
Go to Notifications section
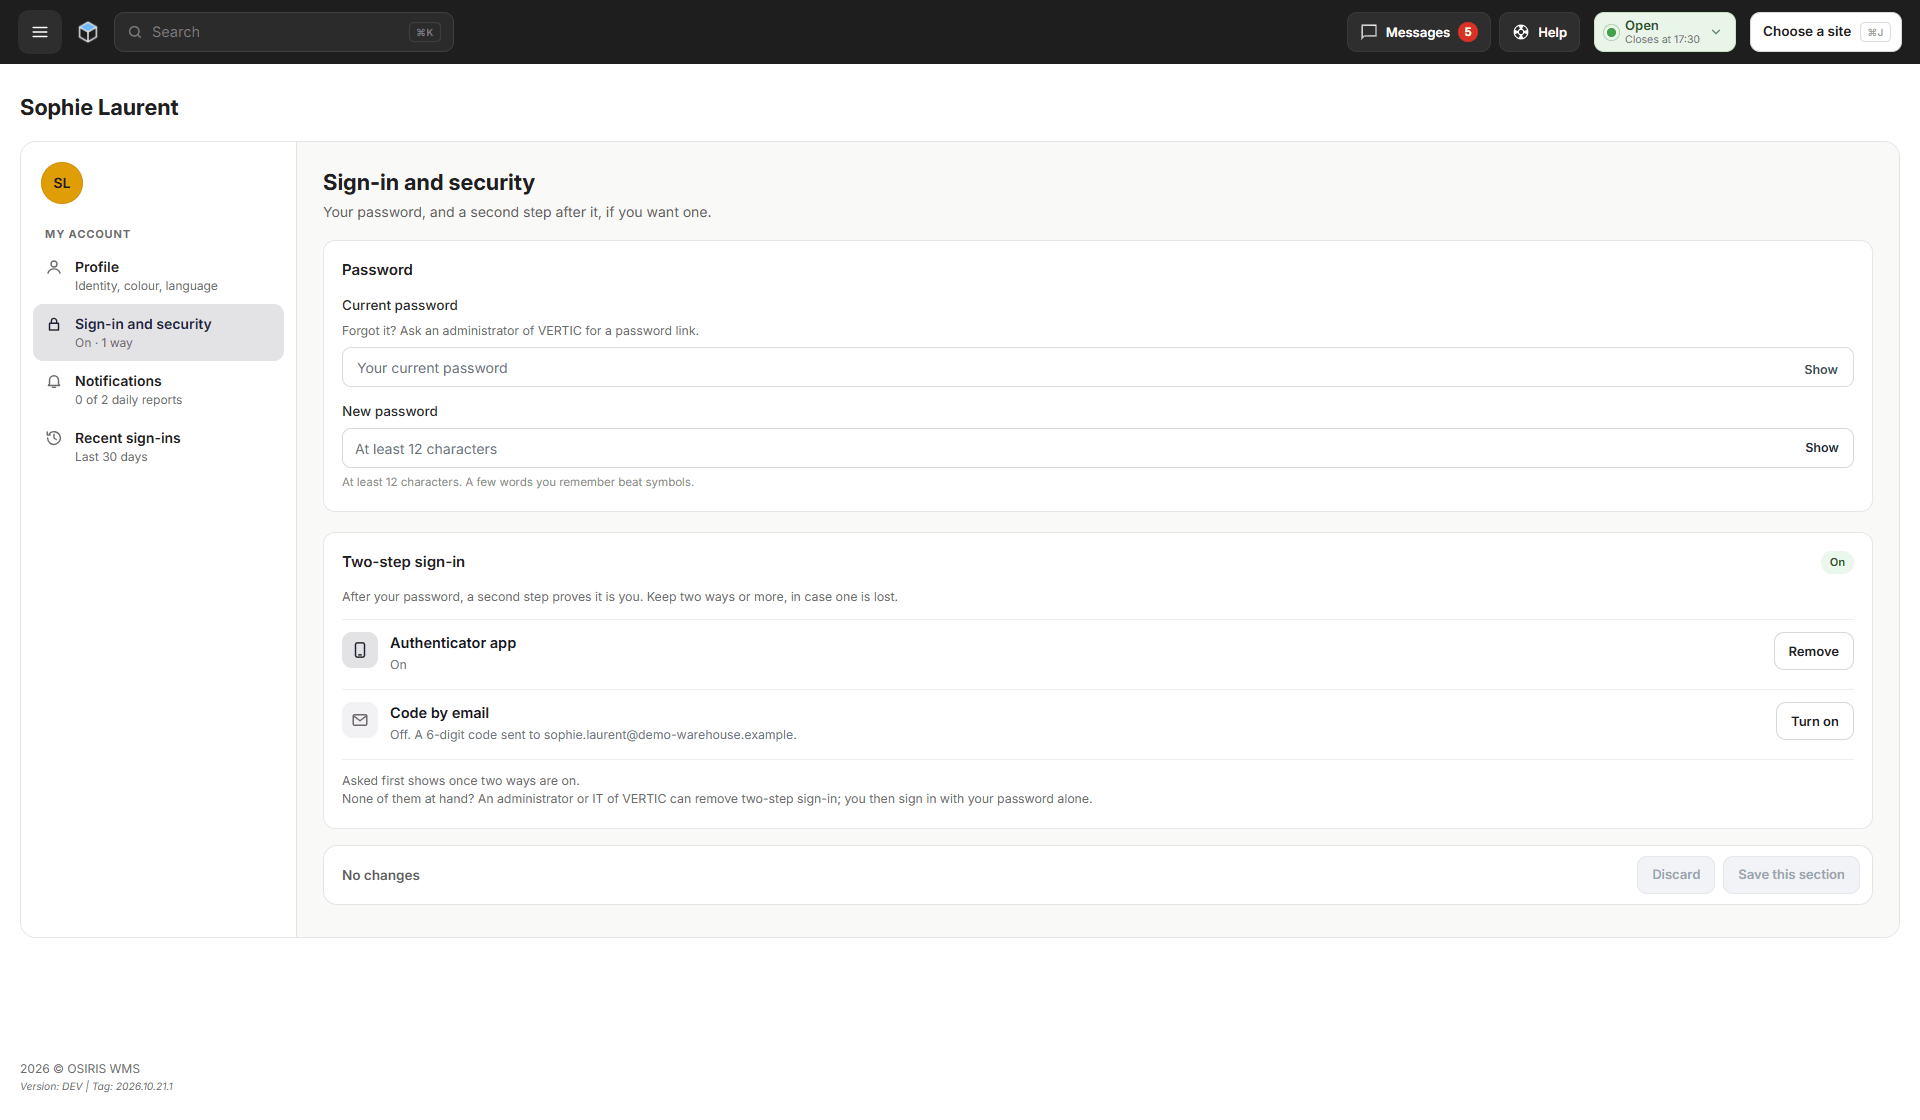[158, 390]
